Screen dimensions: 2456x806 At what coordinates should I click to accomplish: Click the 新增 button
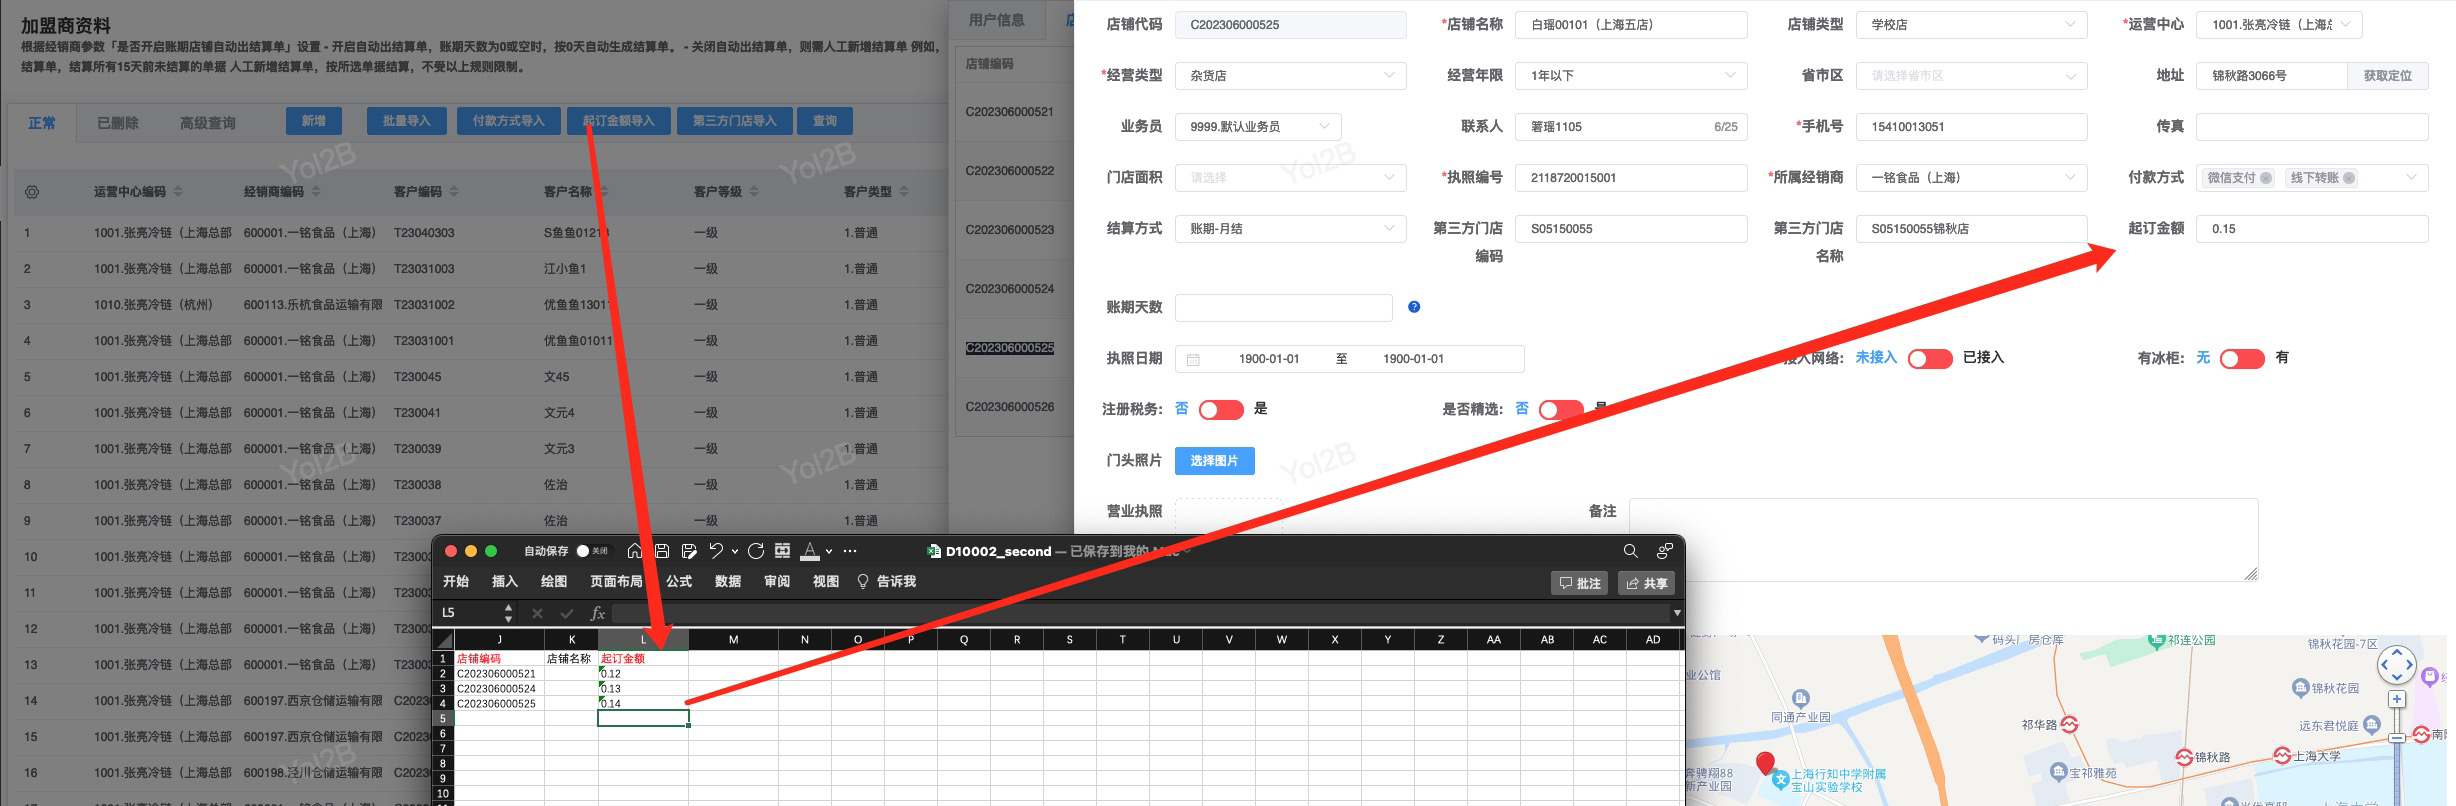coord(314,121)
